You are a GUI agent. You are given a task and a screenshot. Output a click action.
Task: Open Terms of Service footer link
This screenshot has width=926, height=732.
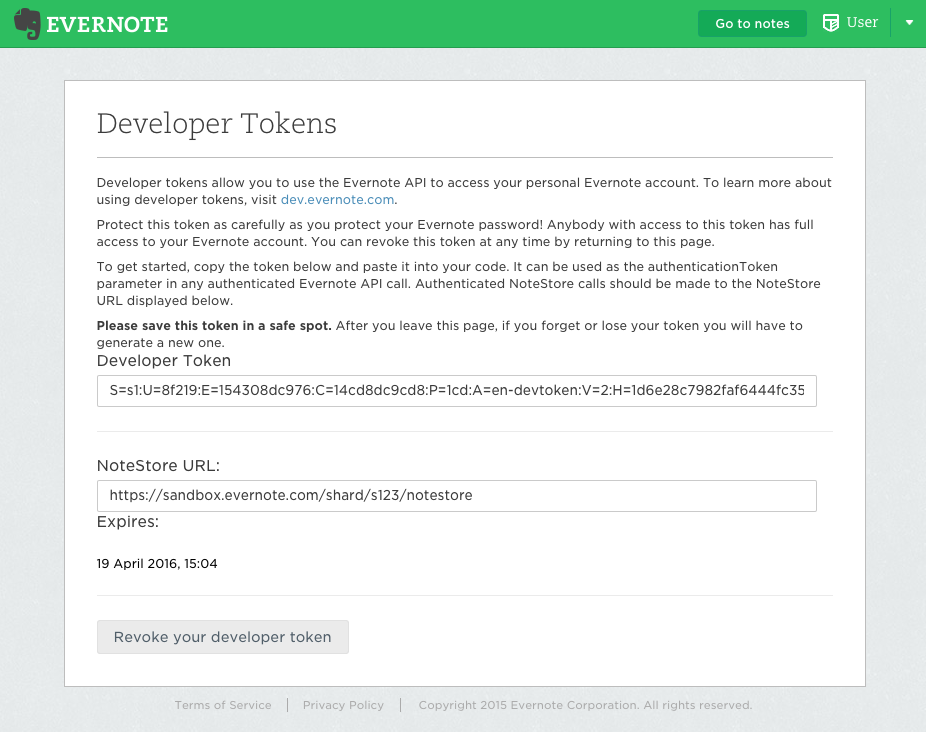[x=223, y=705]
